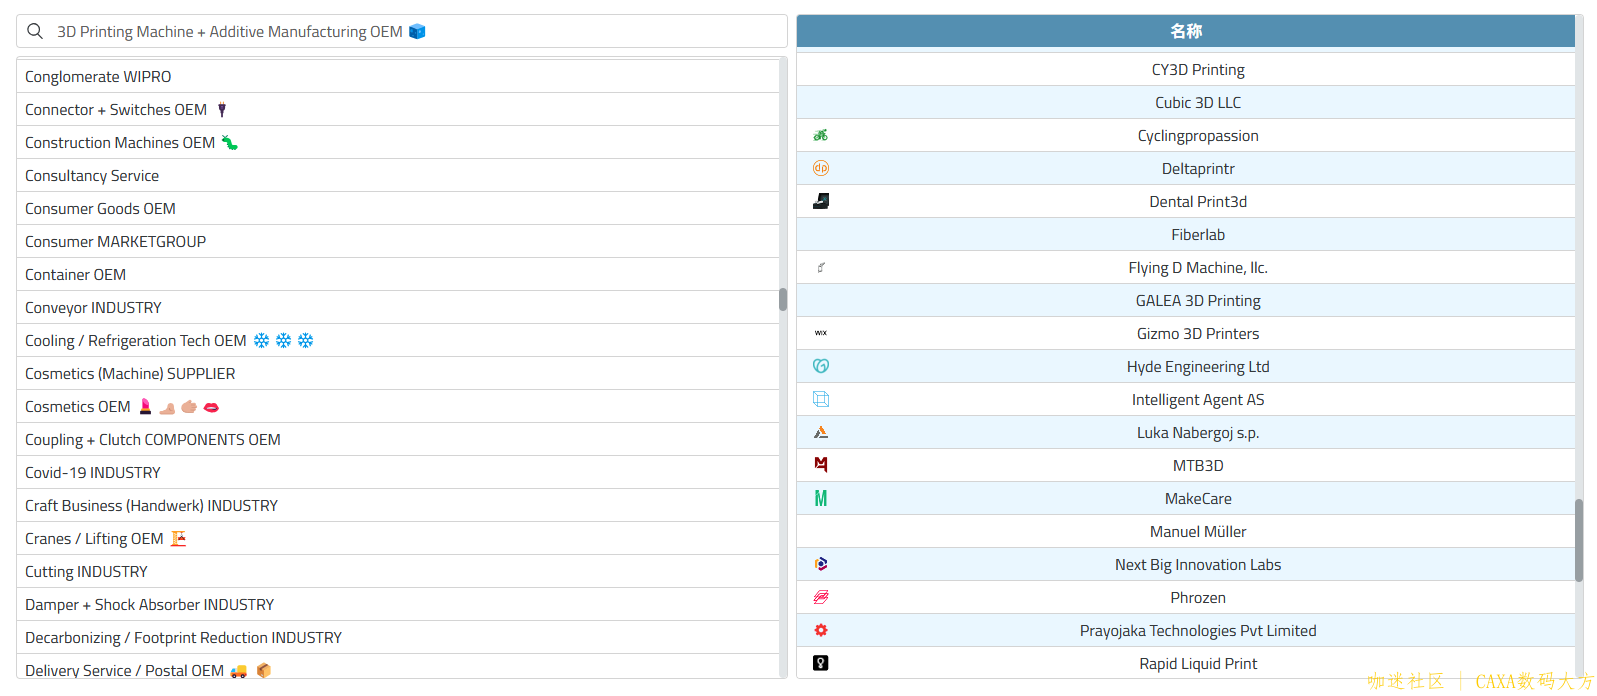Image resolution: width=1597 pixels, height=696 pixels.
Task: Select Conveyor INDUSTRY category
Action: pos(398,308)
